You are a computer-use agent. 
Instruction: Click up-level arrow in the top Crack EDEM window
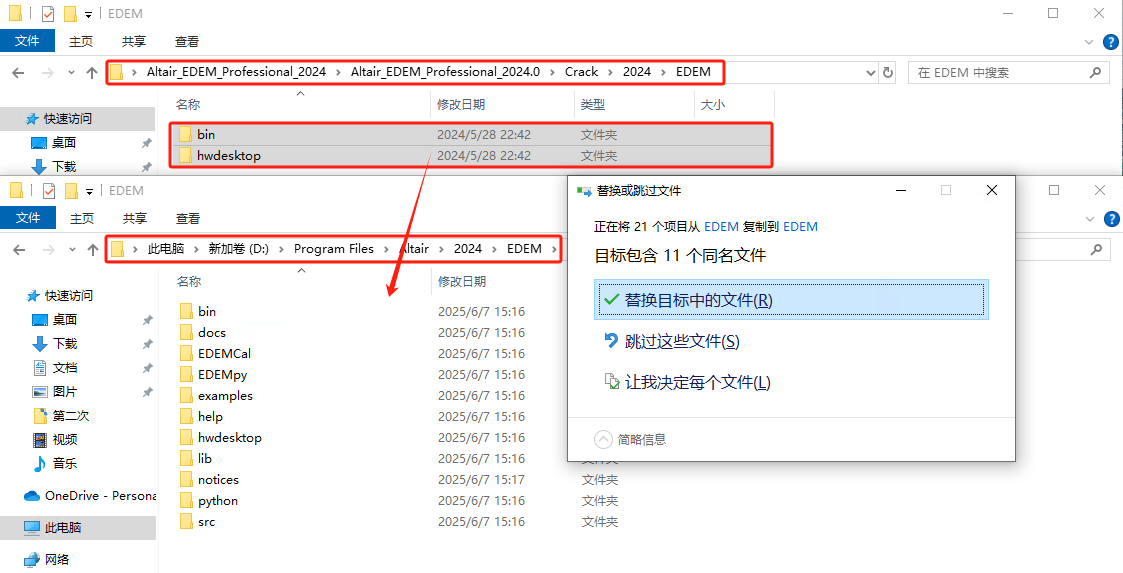92,72
